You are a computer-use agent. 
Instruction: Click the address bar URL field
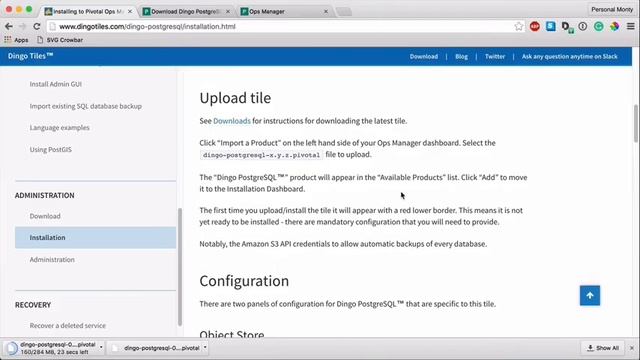[x=282, y=27]
